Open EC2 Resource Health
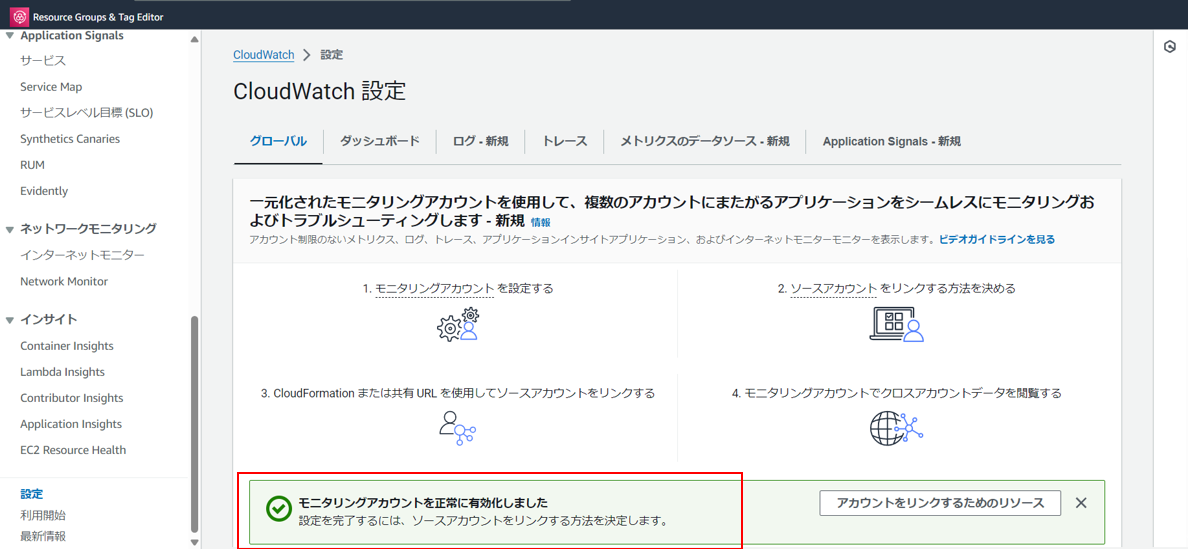 (73, 450)
